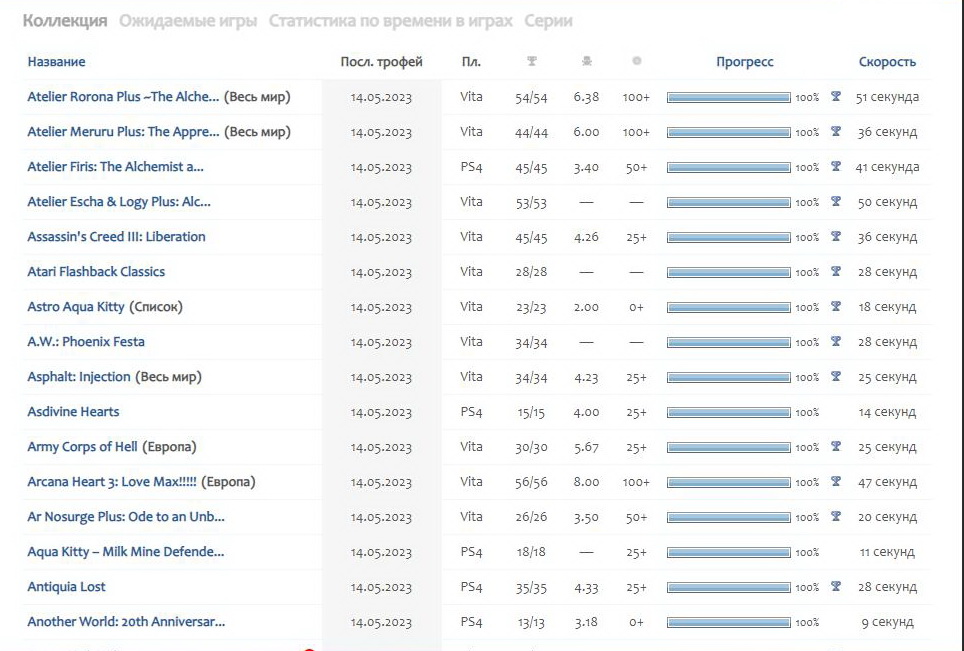Image resolution: width=964 pixels, height=651 pixels.
Task: Click platinum trophy icon in Atari Flashback Classics row
Action: click(835, 272)
